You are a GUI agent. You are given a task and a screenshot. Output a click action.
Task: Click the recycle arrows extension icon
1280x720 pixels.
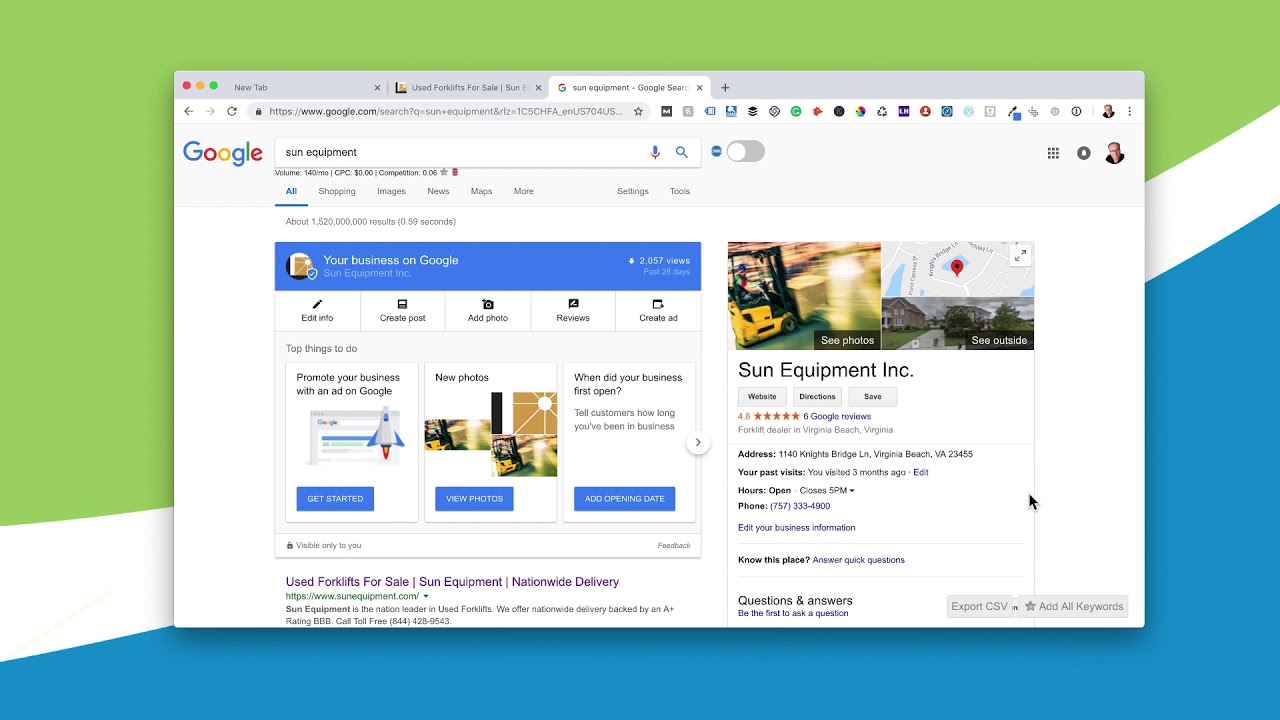click(x=882, y=112)
